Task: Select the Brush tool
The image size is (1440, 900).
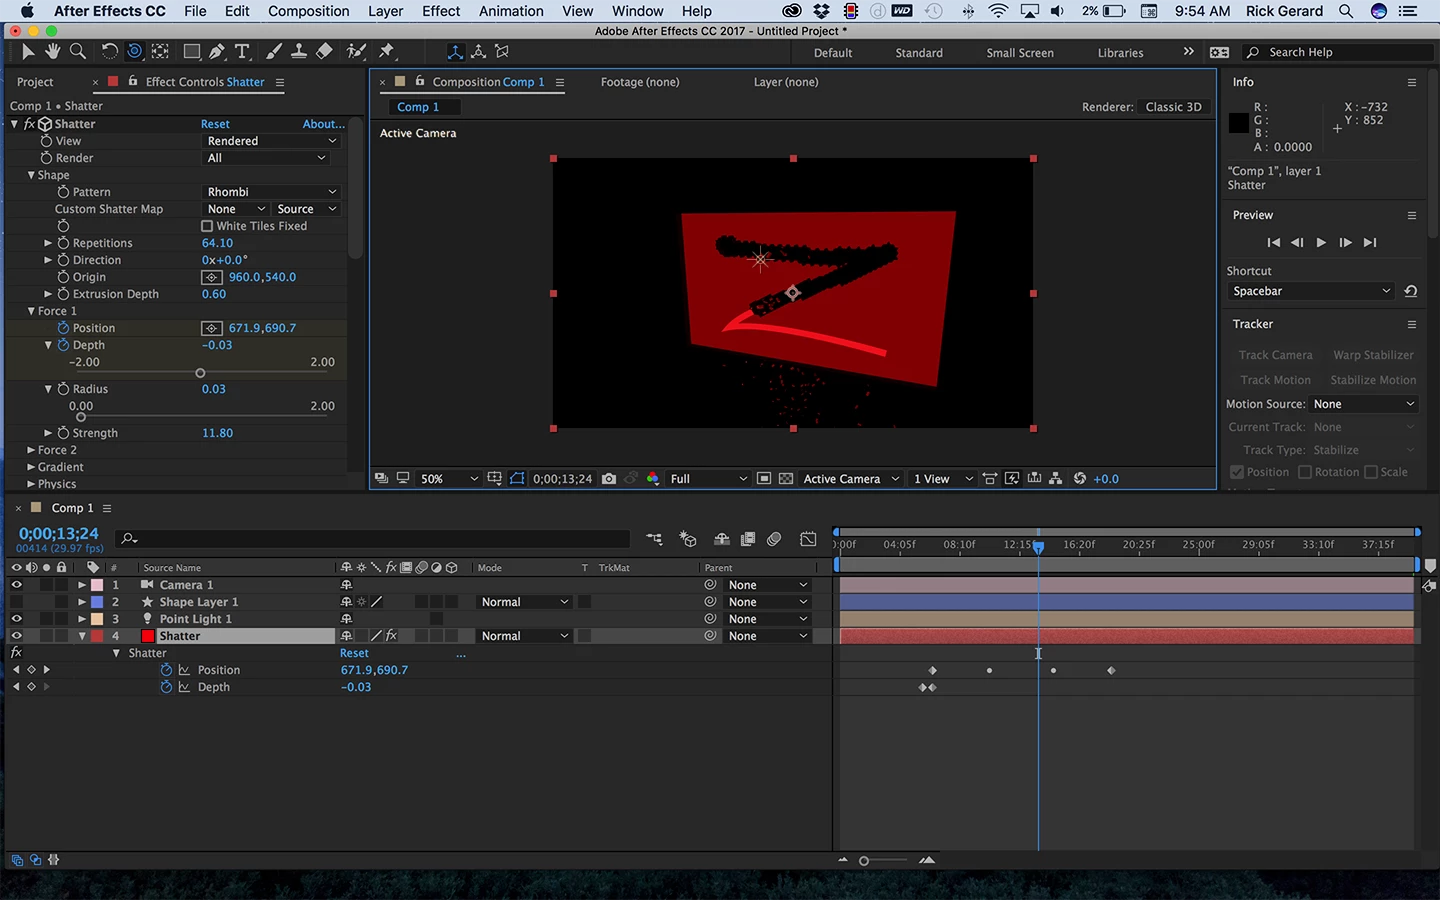Action: pyautogui.click(x=274, y=52)
